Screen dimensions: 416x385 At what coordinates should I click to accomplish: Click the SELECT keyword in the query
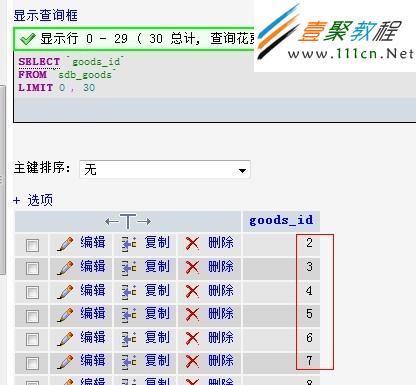click(39, 62)
